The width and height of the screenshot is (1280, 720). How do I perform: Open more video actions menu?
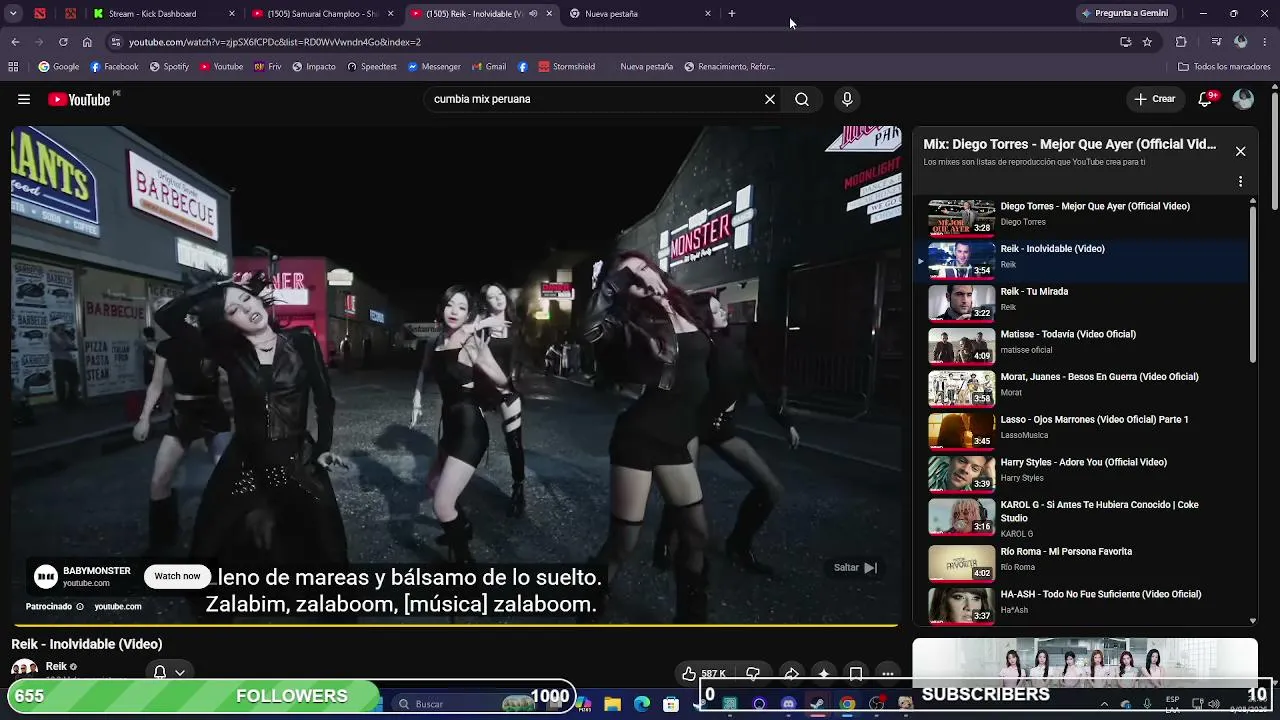tap(887, 674)
